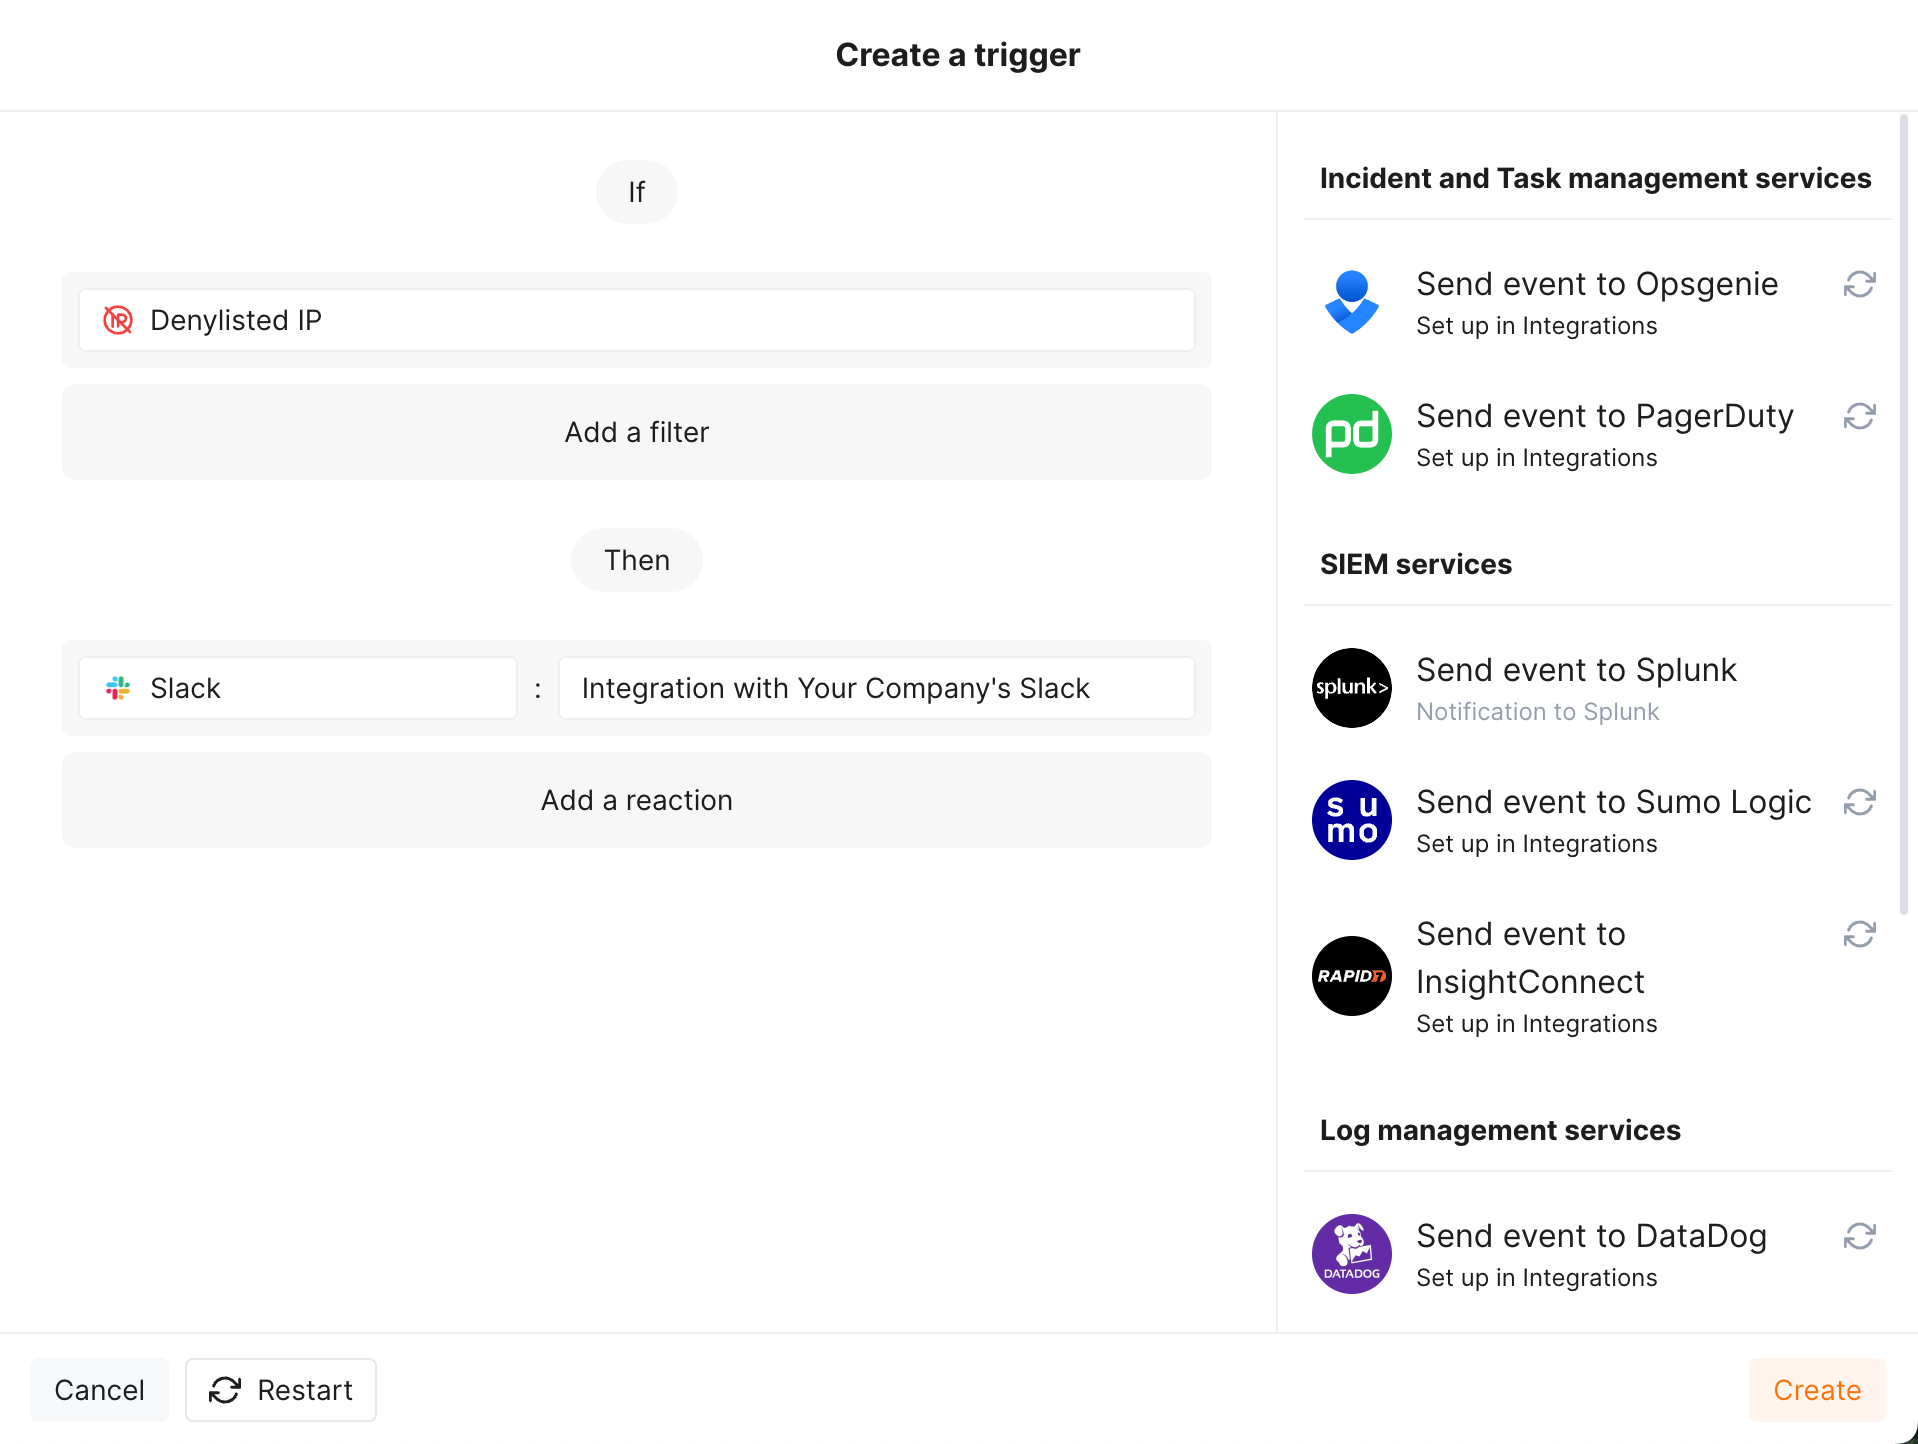The image size is (1918, 1444).
Task: Restart the trigger setup
Action: click(x=281, y=1390)
